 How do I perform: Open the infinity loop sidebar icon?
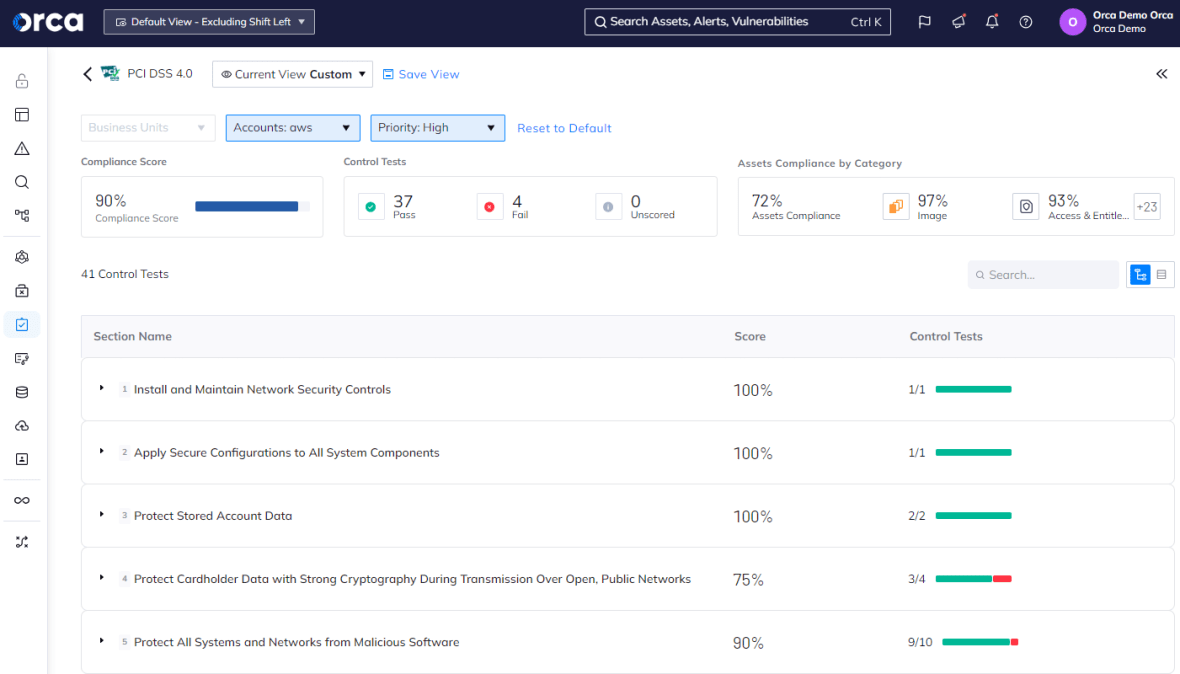[22, 500]
